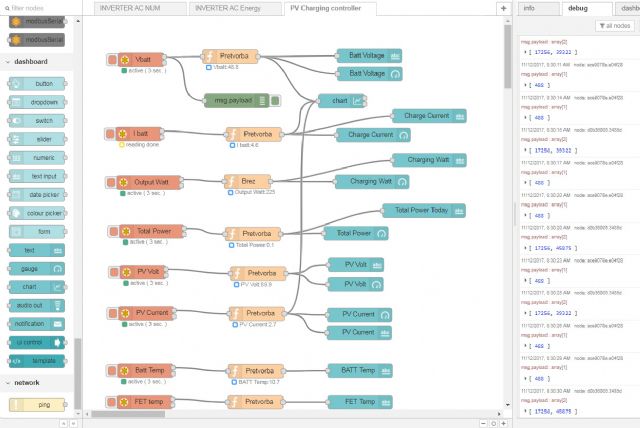The height and width of the screenshot is (428, 640).
Task: Select the notification node in the palette
Action: click(37, 324)
